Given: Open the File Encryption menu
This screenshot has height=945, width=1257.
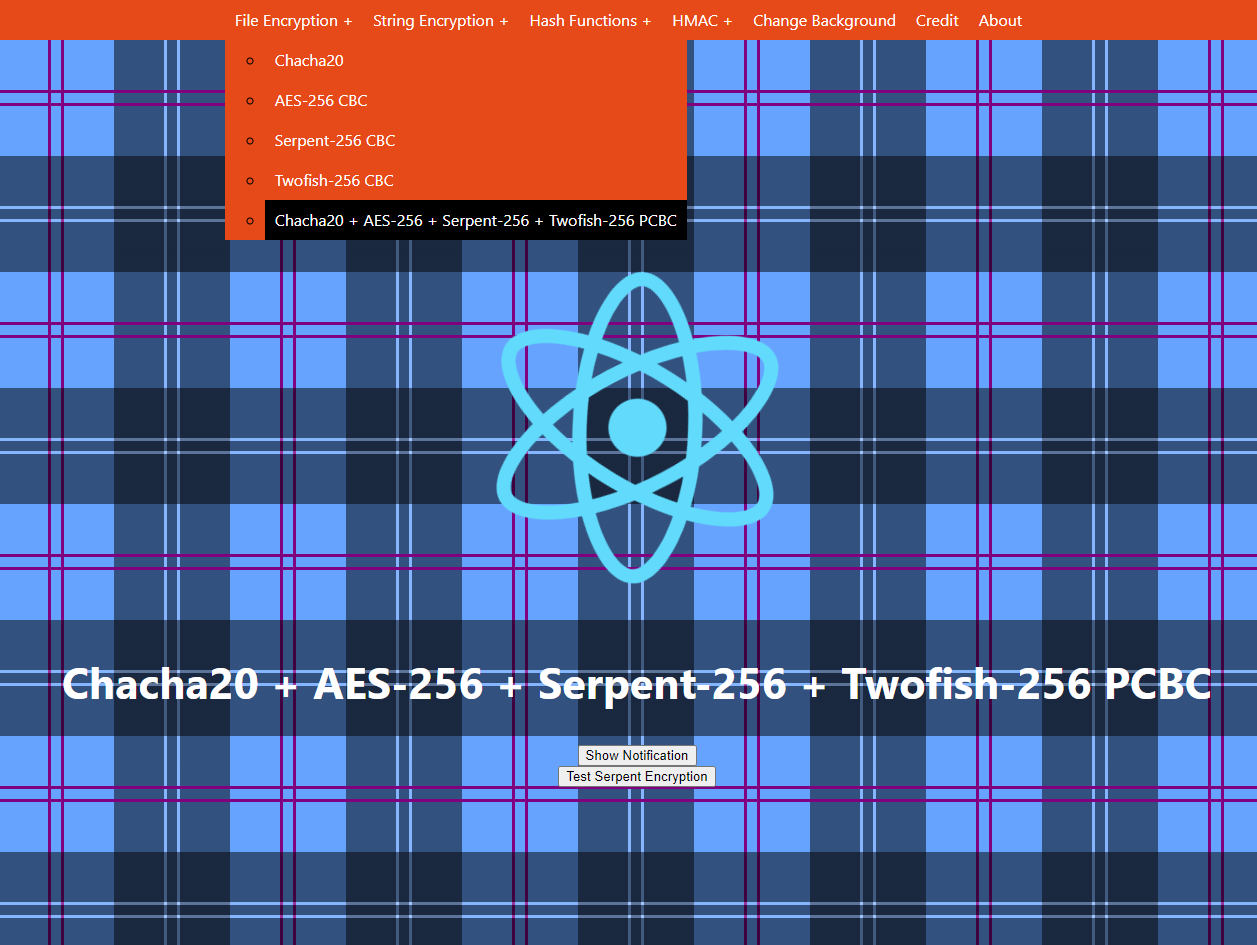Looking at the screenshot, I should (293, 20).
